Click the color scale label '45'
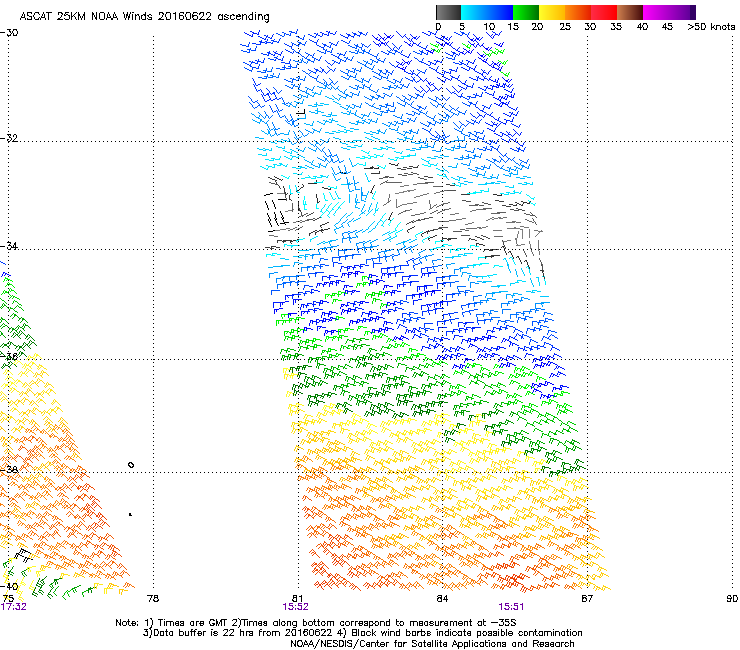The image size is (740, 650). pos(667,27)
